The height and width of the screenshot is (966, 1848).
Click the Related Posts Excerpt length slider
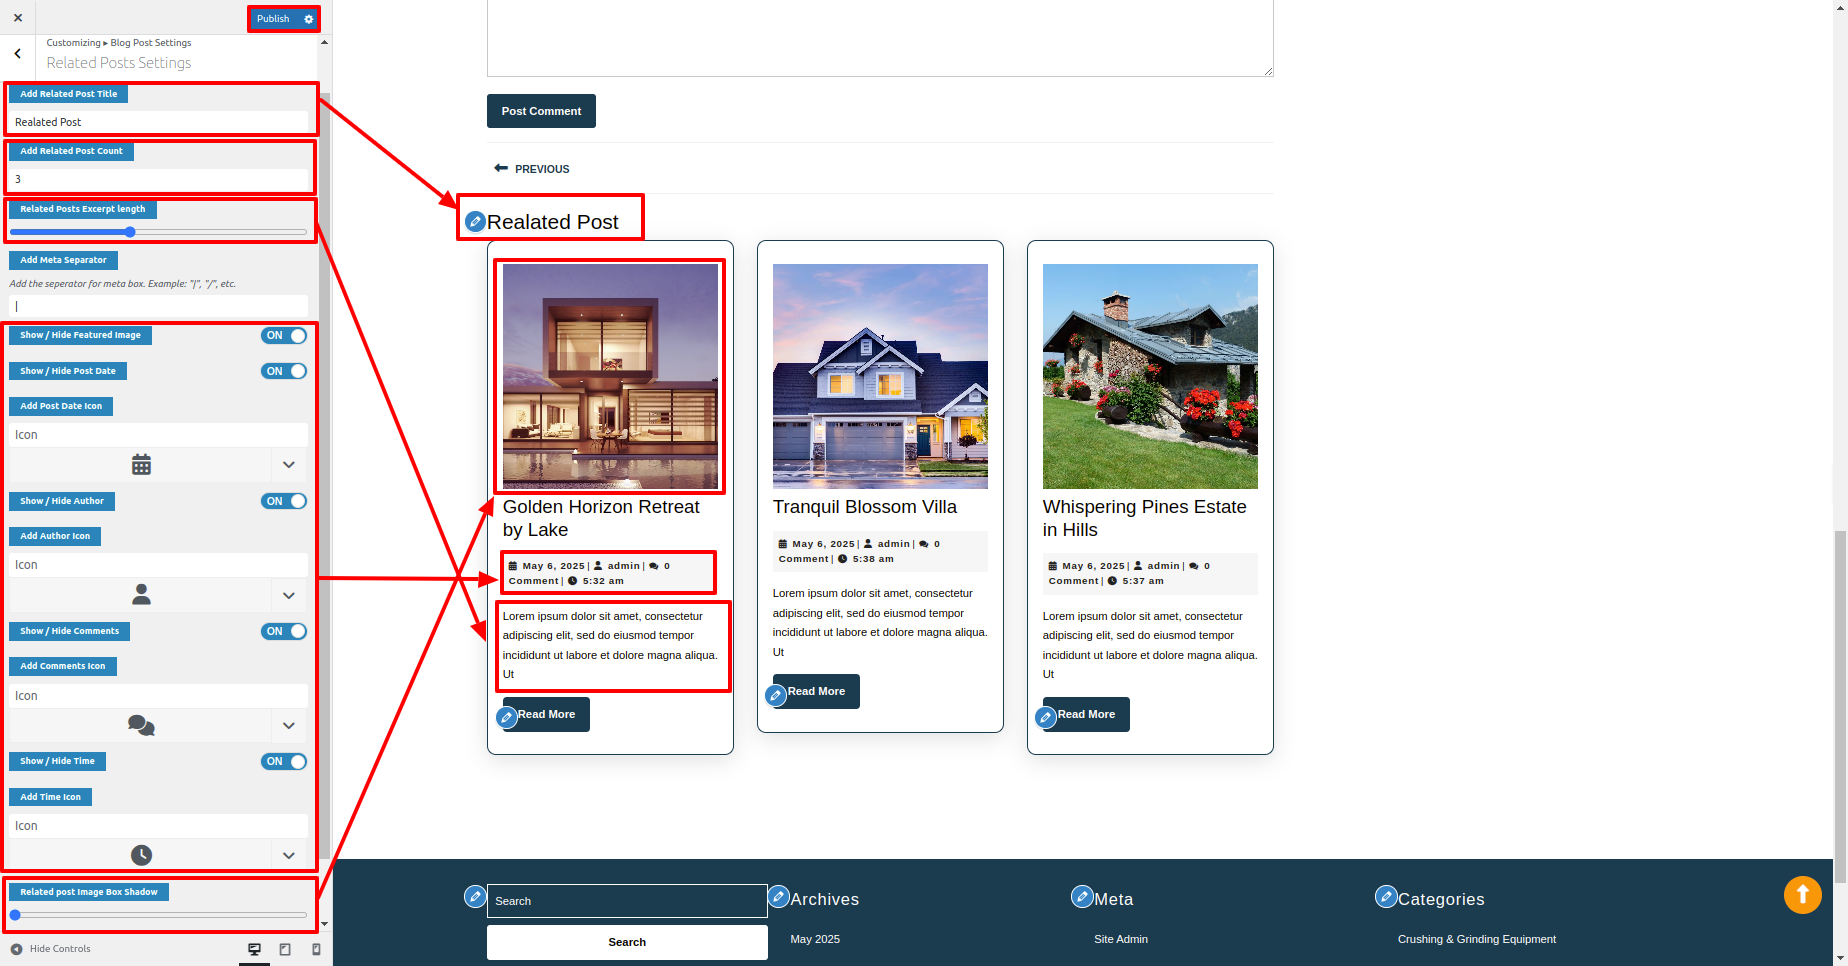point(158,232)
